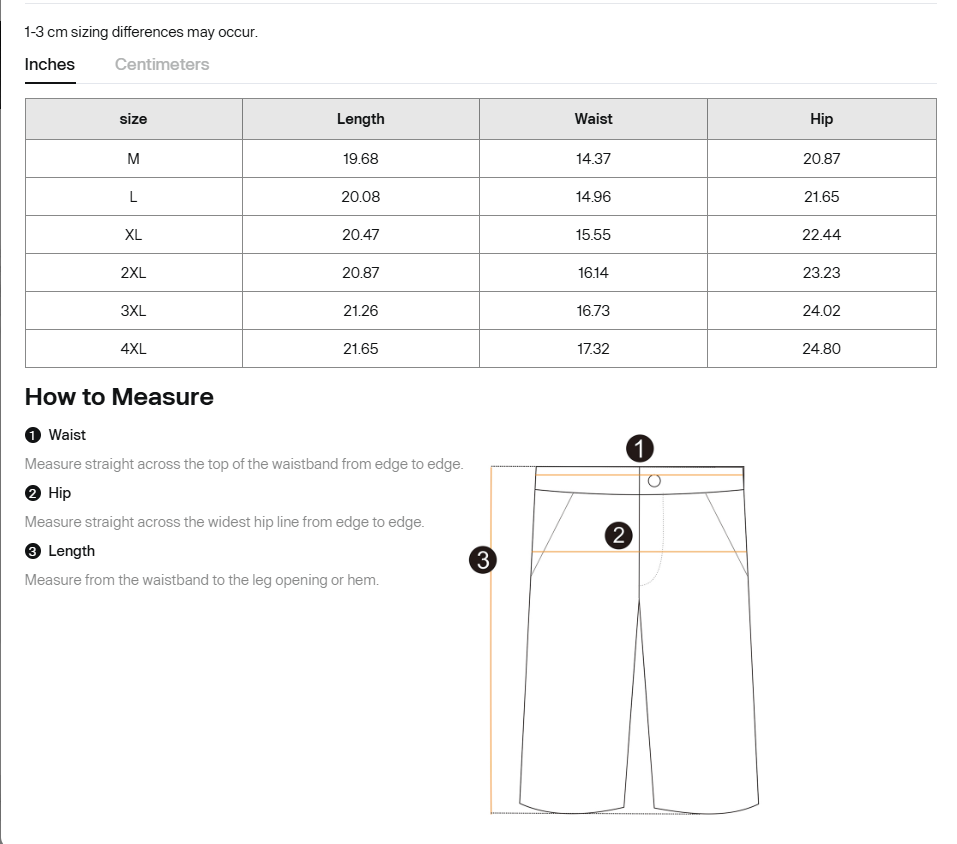957x844 pixels.
Task: Click the number 2 bullet beside Hip
Action: 33,493
